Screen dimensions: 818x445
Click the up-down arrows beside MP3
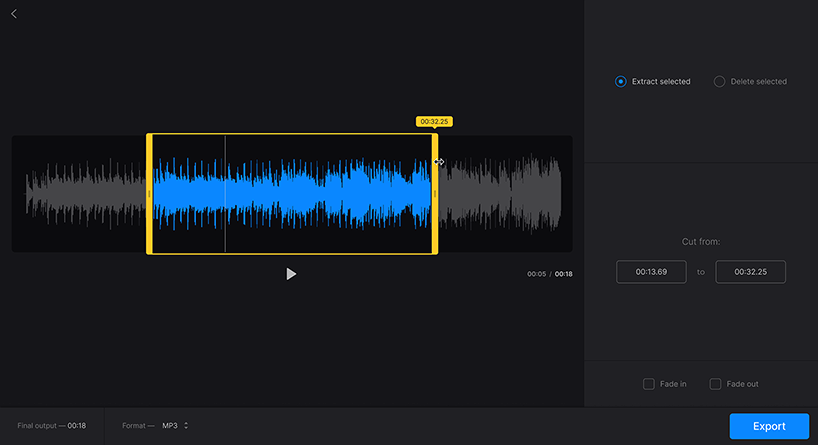click(x=186, y=426)
